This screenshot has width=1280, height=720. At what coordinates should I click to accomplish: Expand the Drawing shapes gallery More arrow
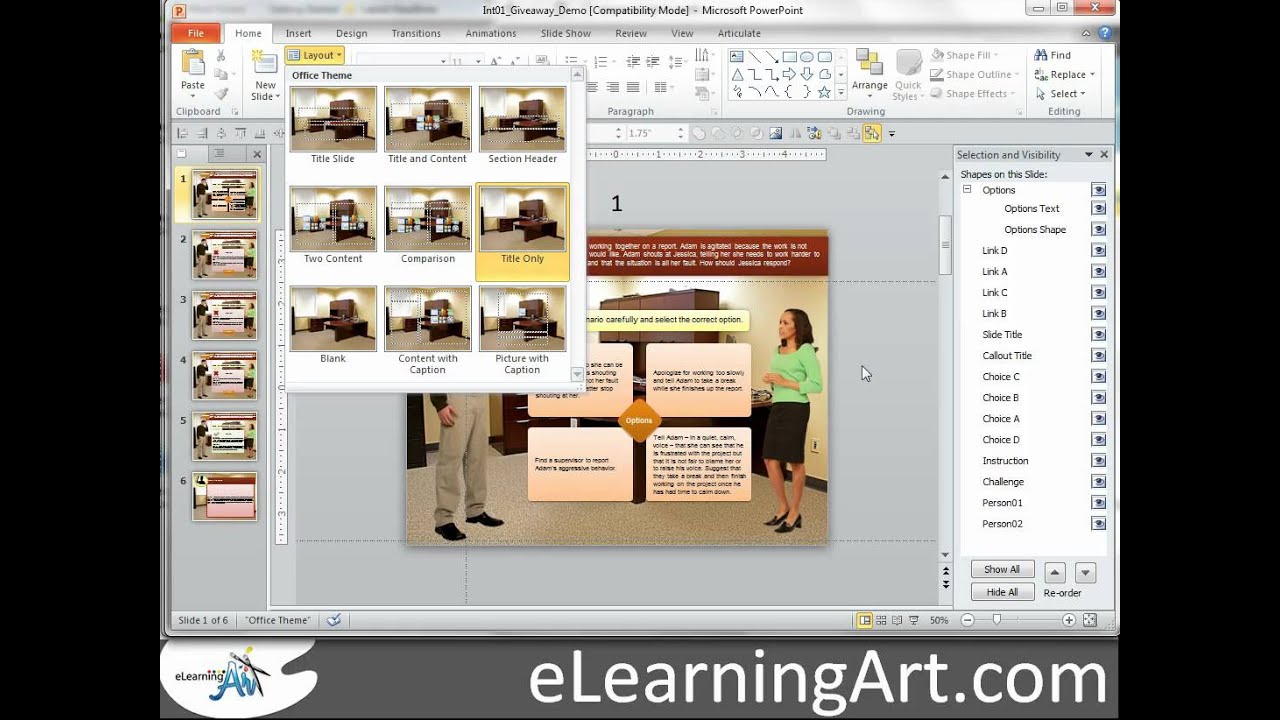pos(841,92)
